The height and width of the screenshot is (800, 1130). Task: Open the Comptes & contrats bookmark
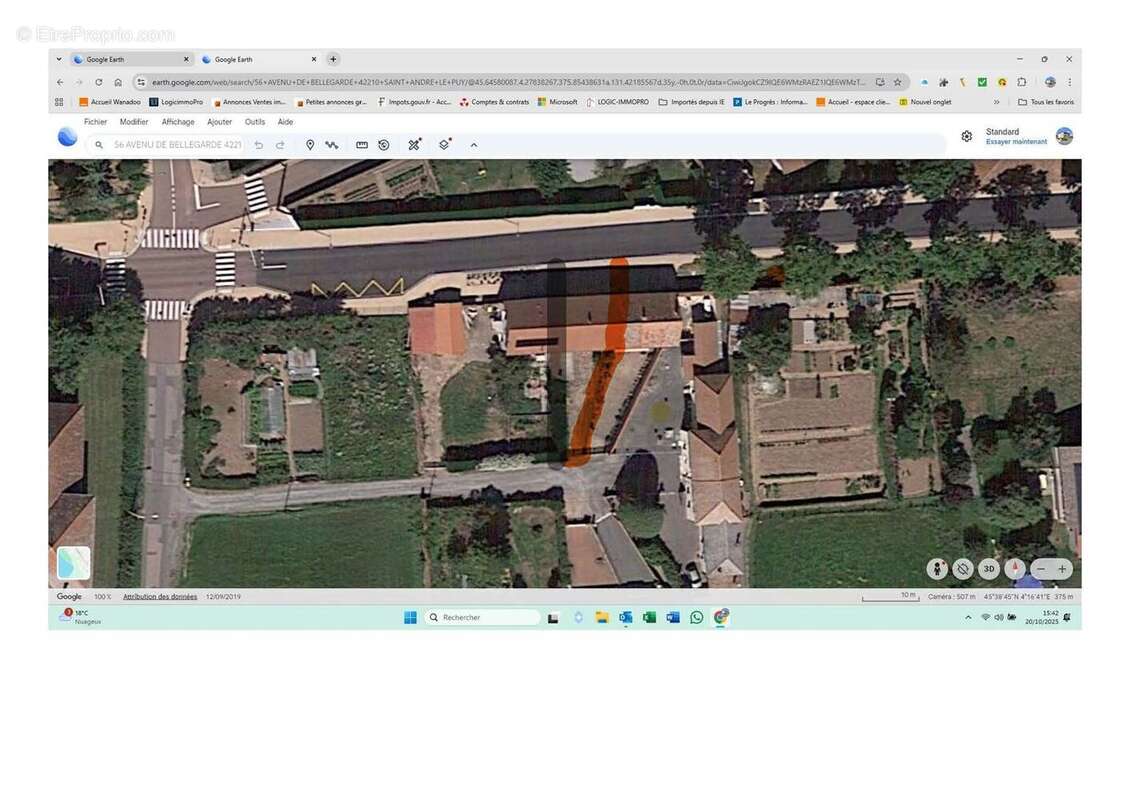coord(494,102)
